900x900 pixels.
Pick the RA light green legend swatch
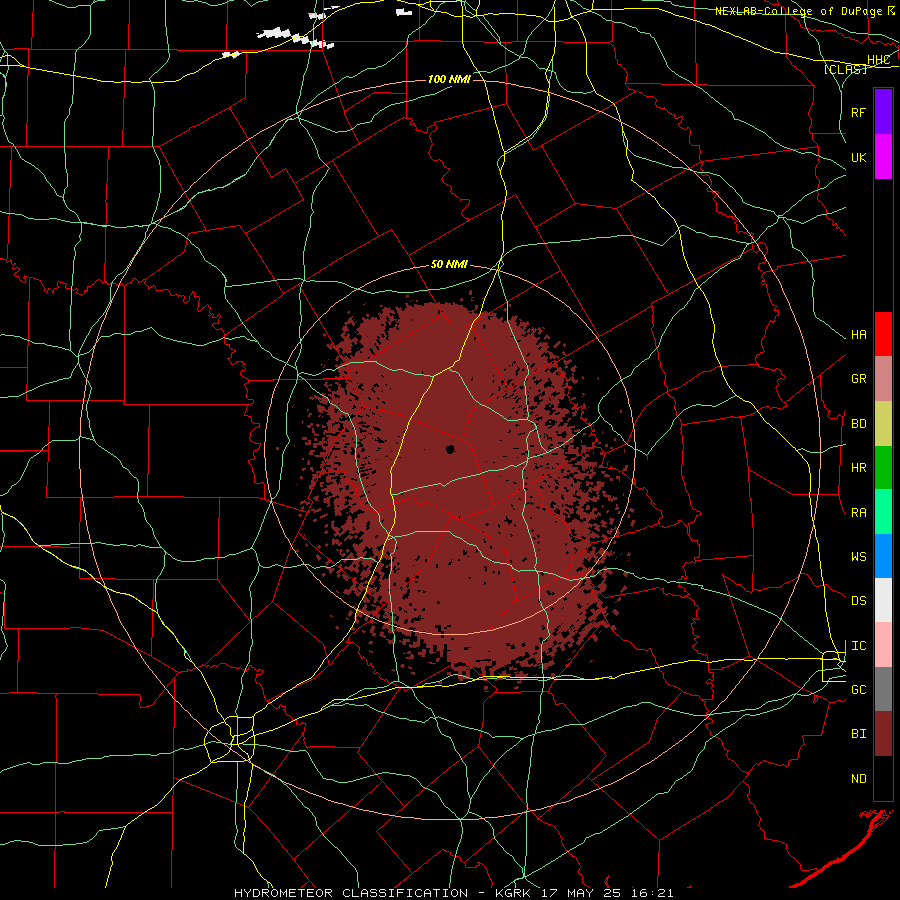(883, 512)
